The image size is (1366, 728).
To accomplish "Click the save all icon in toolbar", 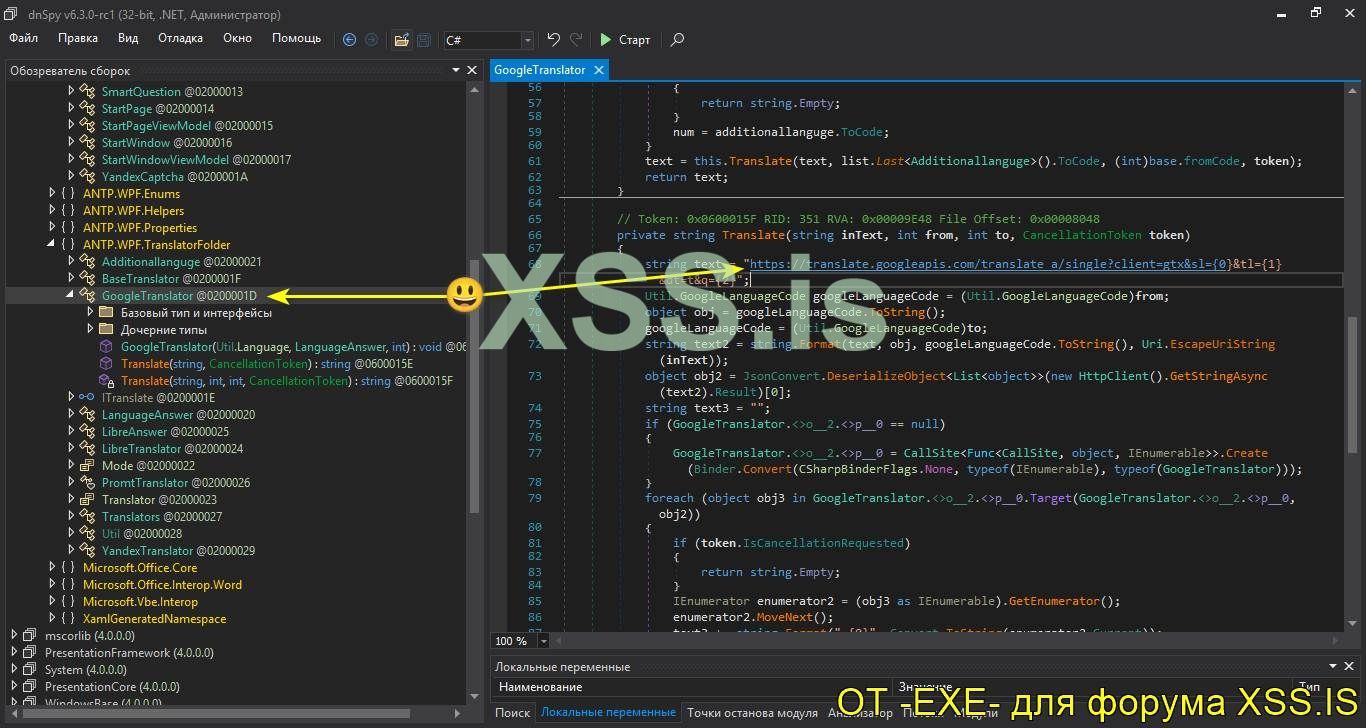I will pyautogui.click(x=424, y=39).
